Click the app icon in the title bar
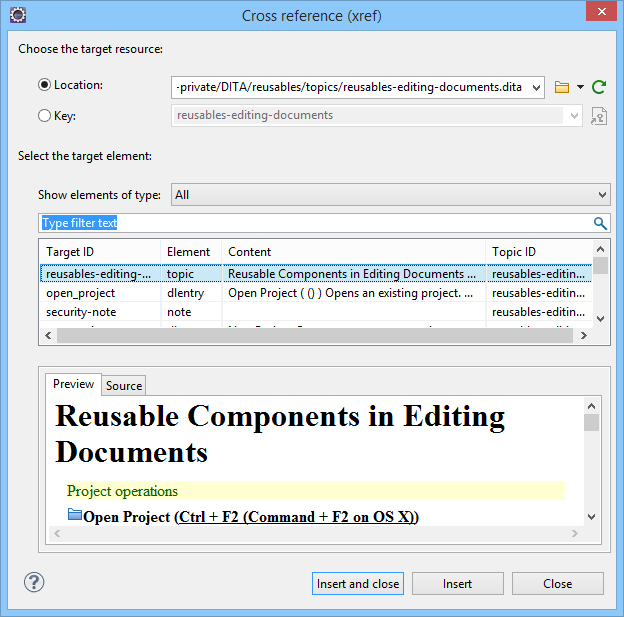Image resolution: width=624 pixels, height=617 pixels. [x=17, y=15]
